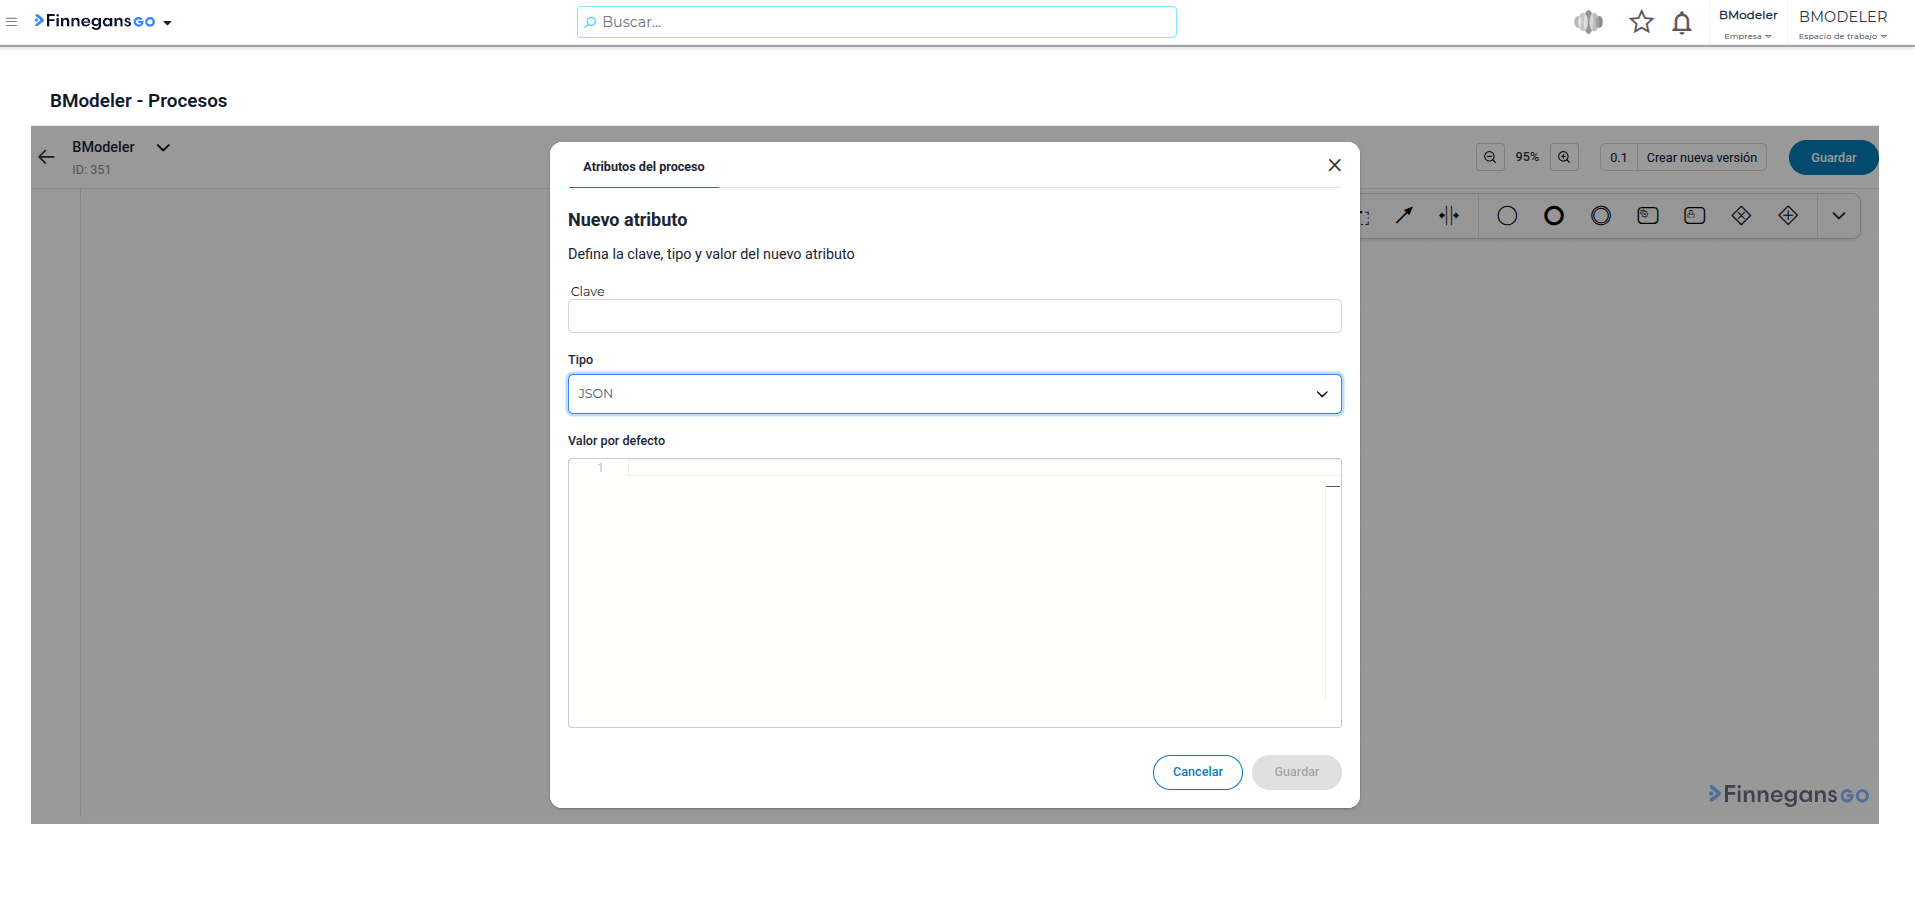This screenshot has height=906, width=1915.
Task: Expand the BModeler process name chevron
Action: point(163,147)
